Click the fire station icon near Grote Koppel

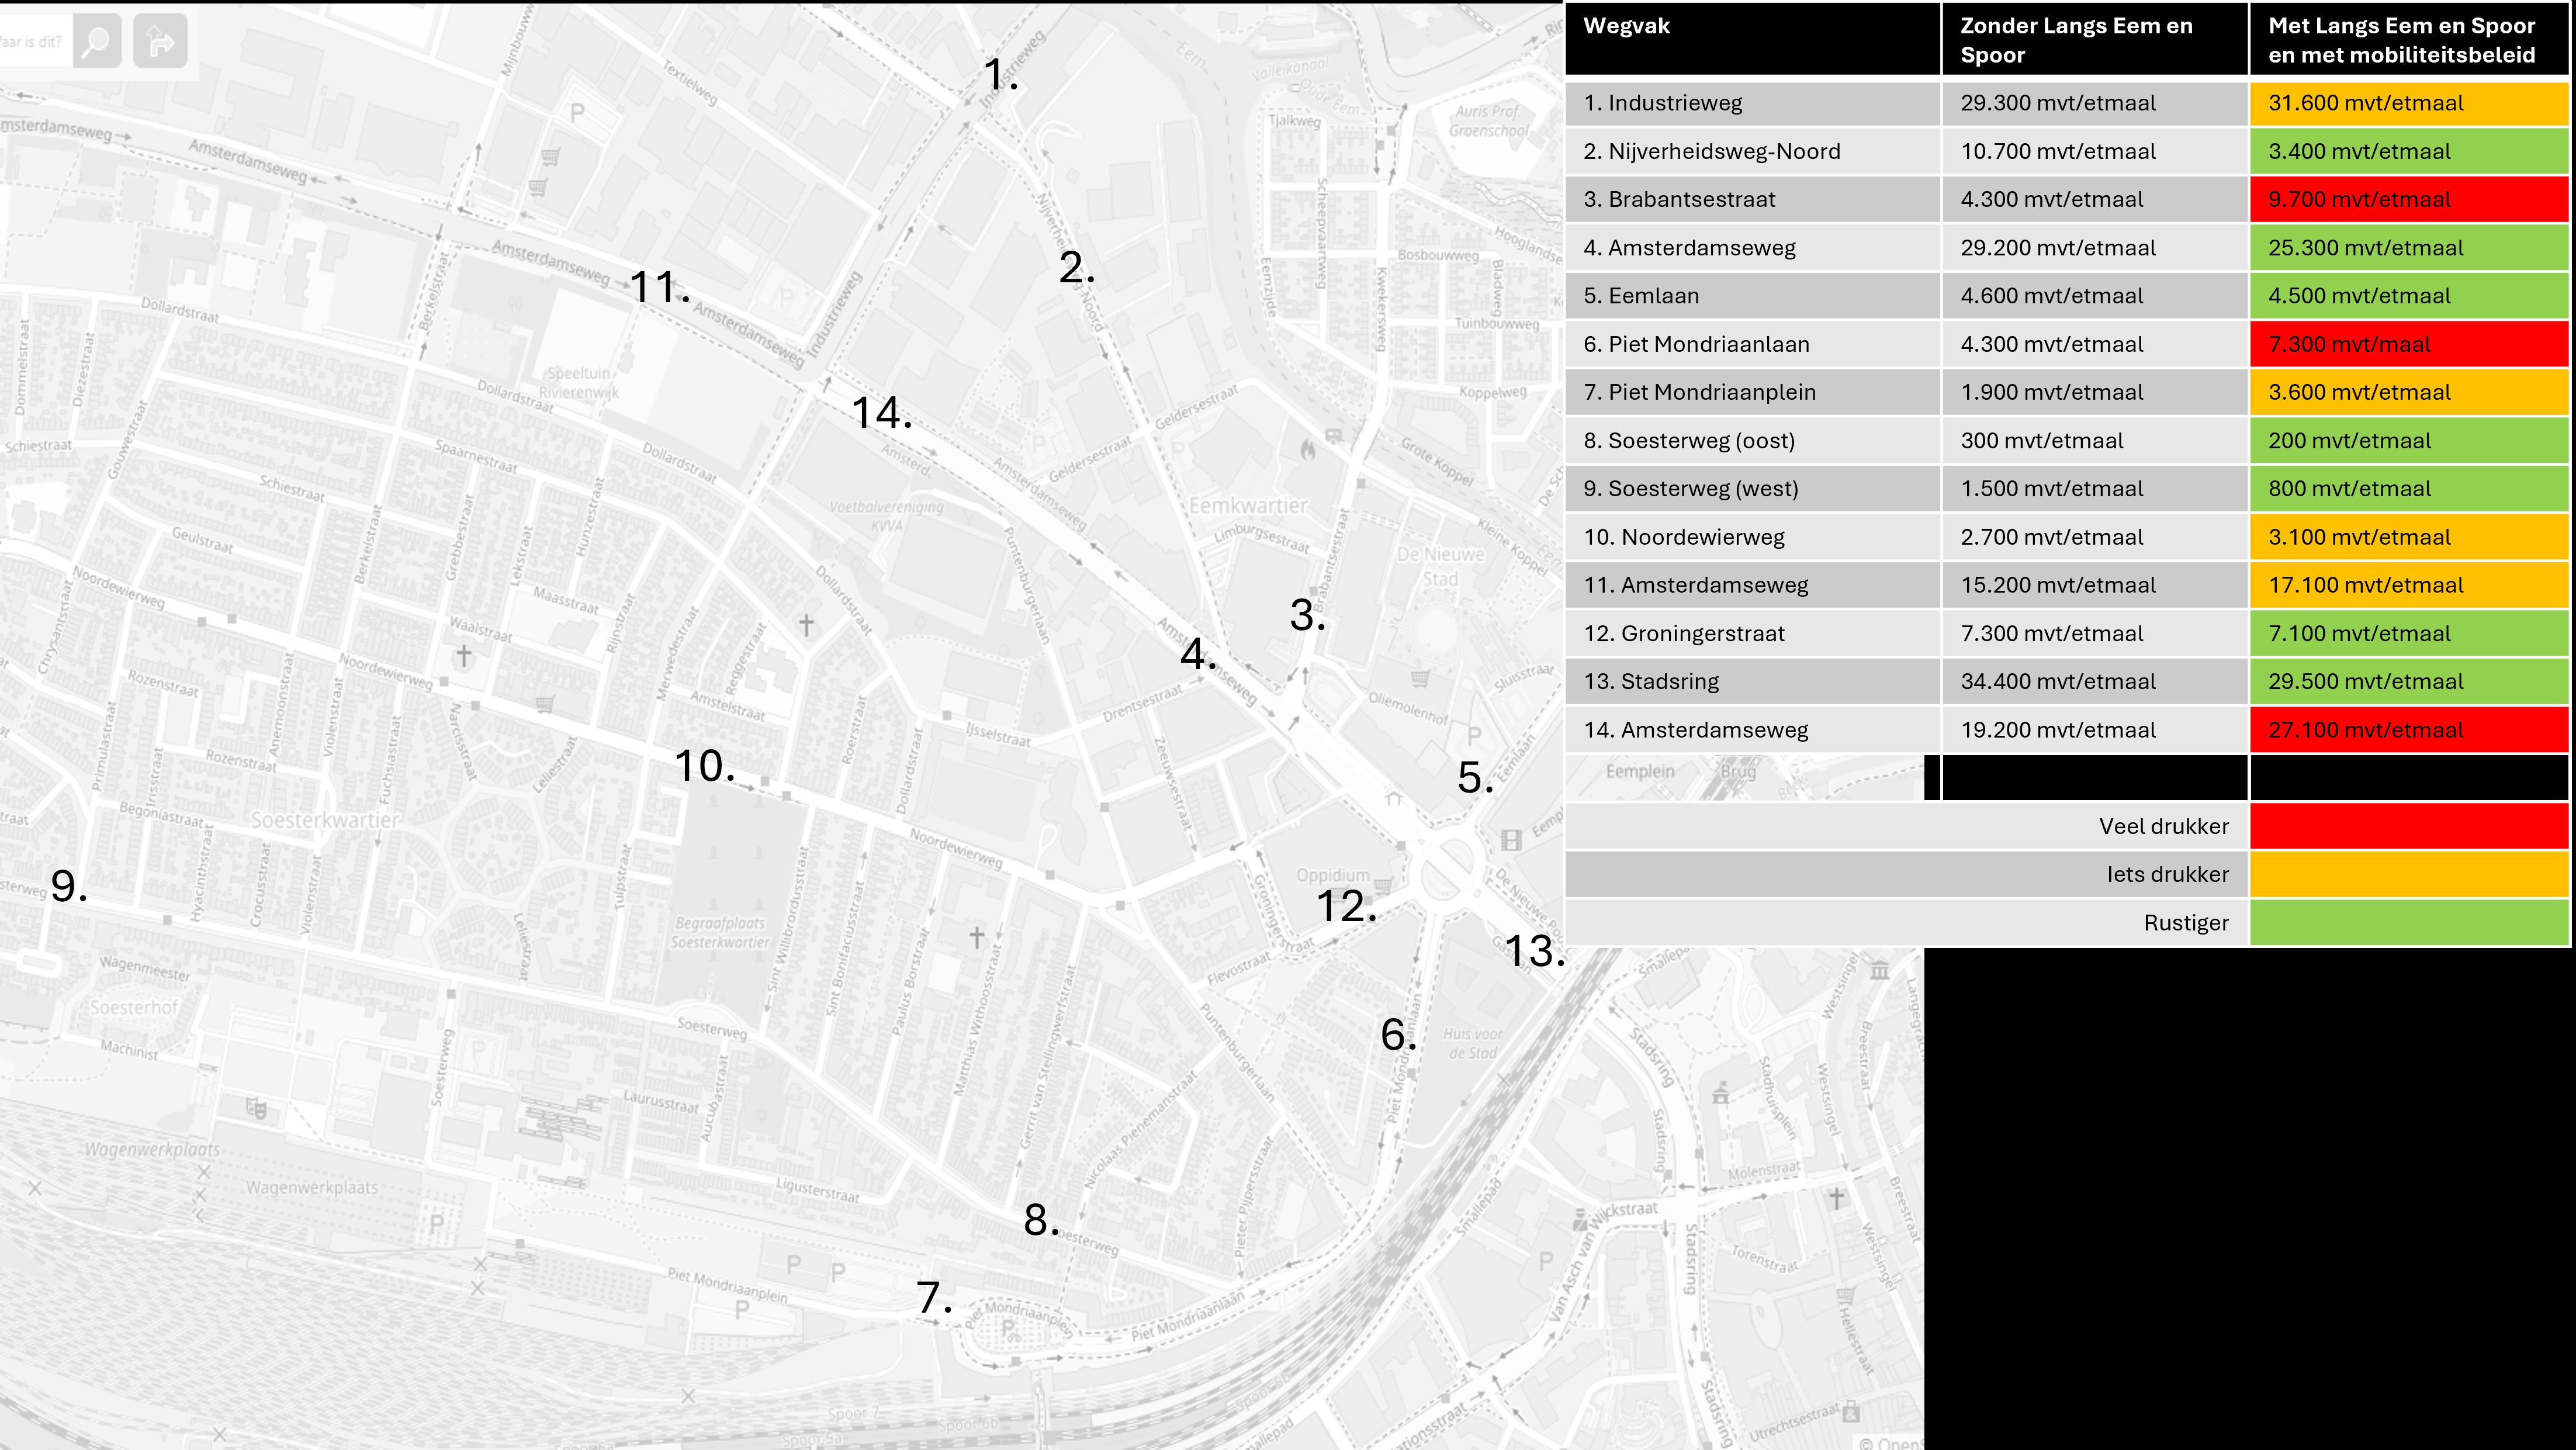1308,450
